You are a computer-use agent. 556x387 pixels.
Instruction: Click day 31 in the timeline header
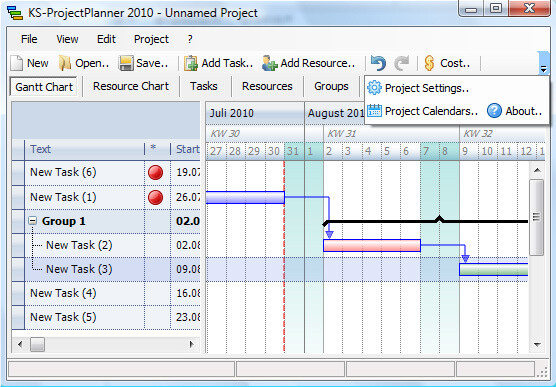coord(294,151)
